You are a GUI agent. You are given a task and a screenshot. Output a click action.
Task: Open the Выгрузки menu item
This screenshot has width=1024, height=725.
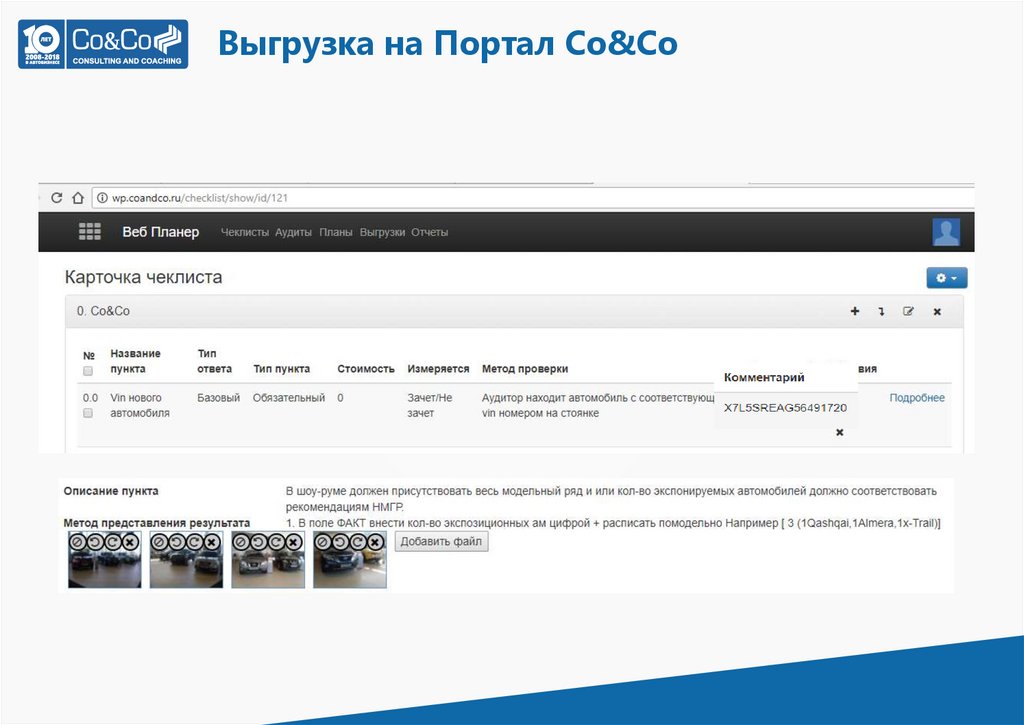click(382, 231)
